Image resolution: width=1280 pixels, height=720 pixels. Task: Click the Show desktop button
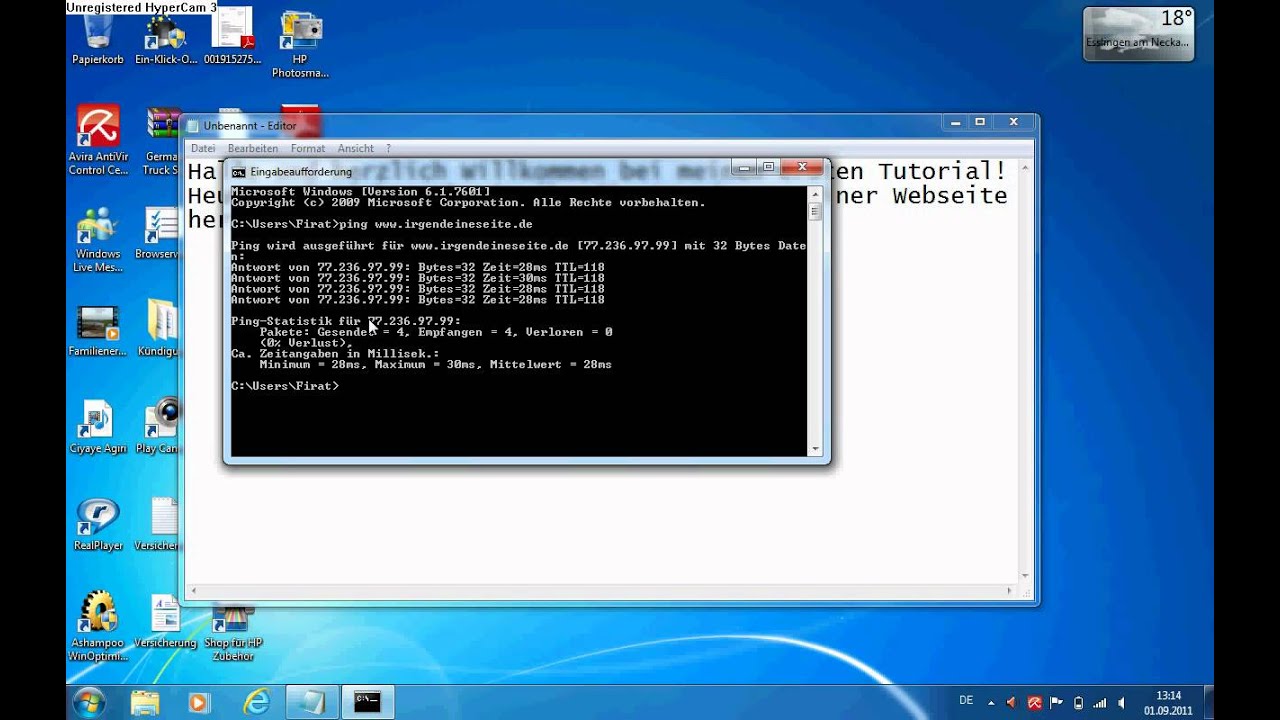coord(1209,702)
